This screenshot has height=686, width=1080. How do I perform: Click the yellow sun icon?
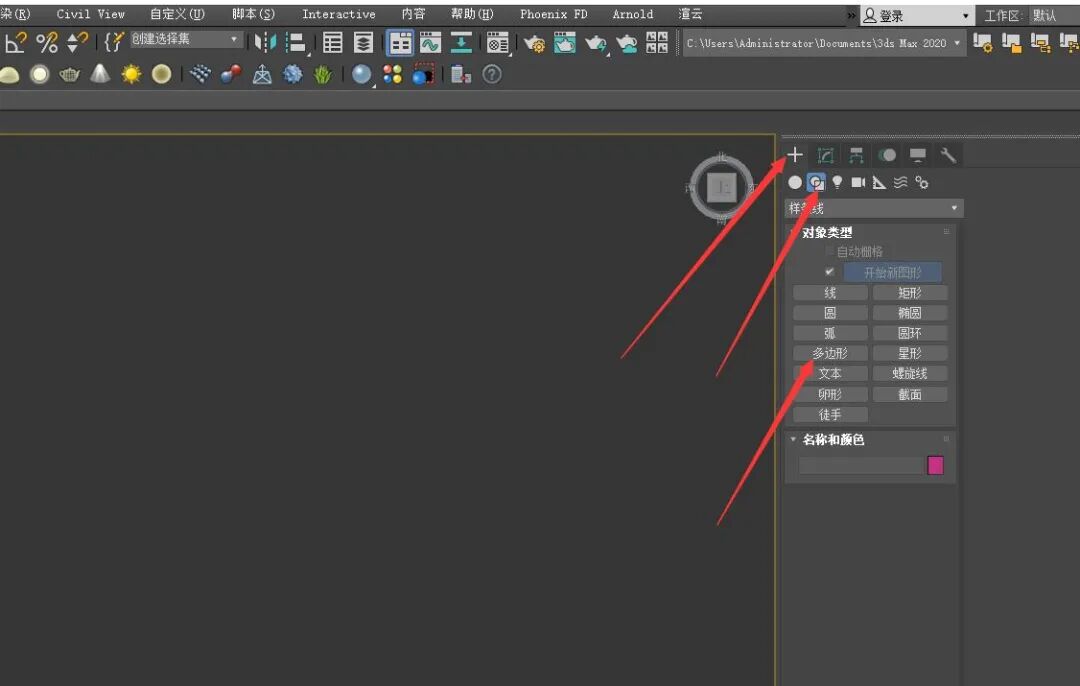tap(131, 74)
